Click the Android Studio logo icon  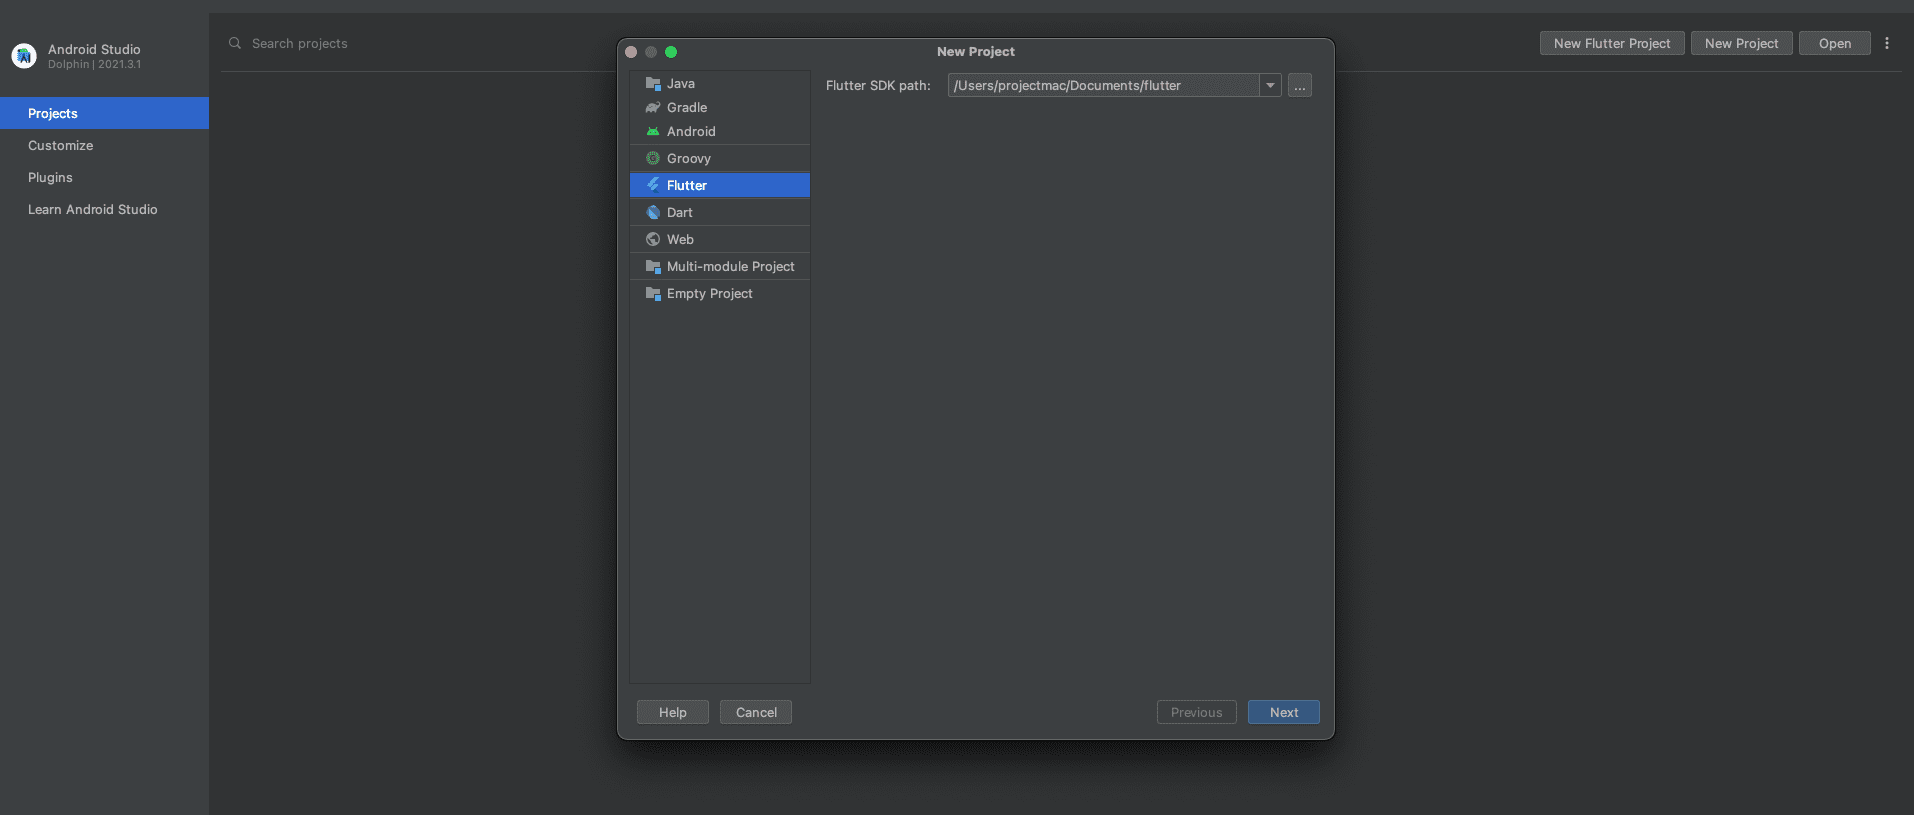pyautogui.click(x=24, y=56)
